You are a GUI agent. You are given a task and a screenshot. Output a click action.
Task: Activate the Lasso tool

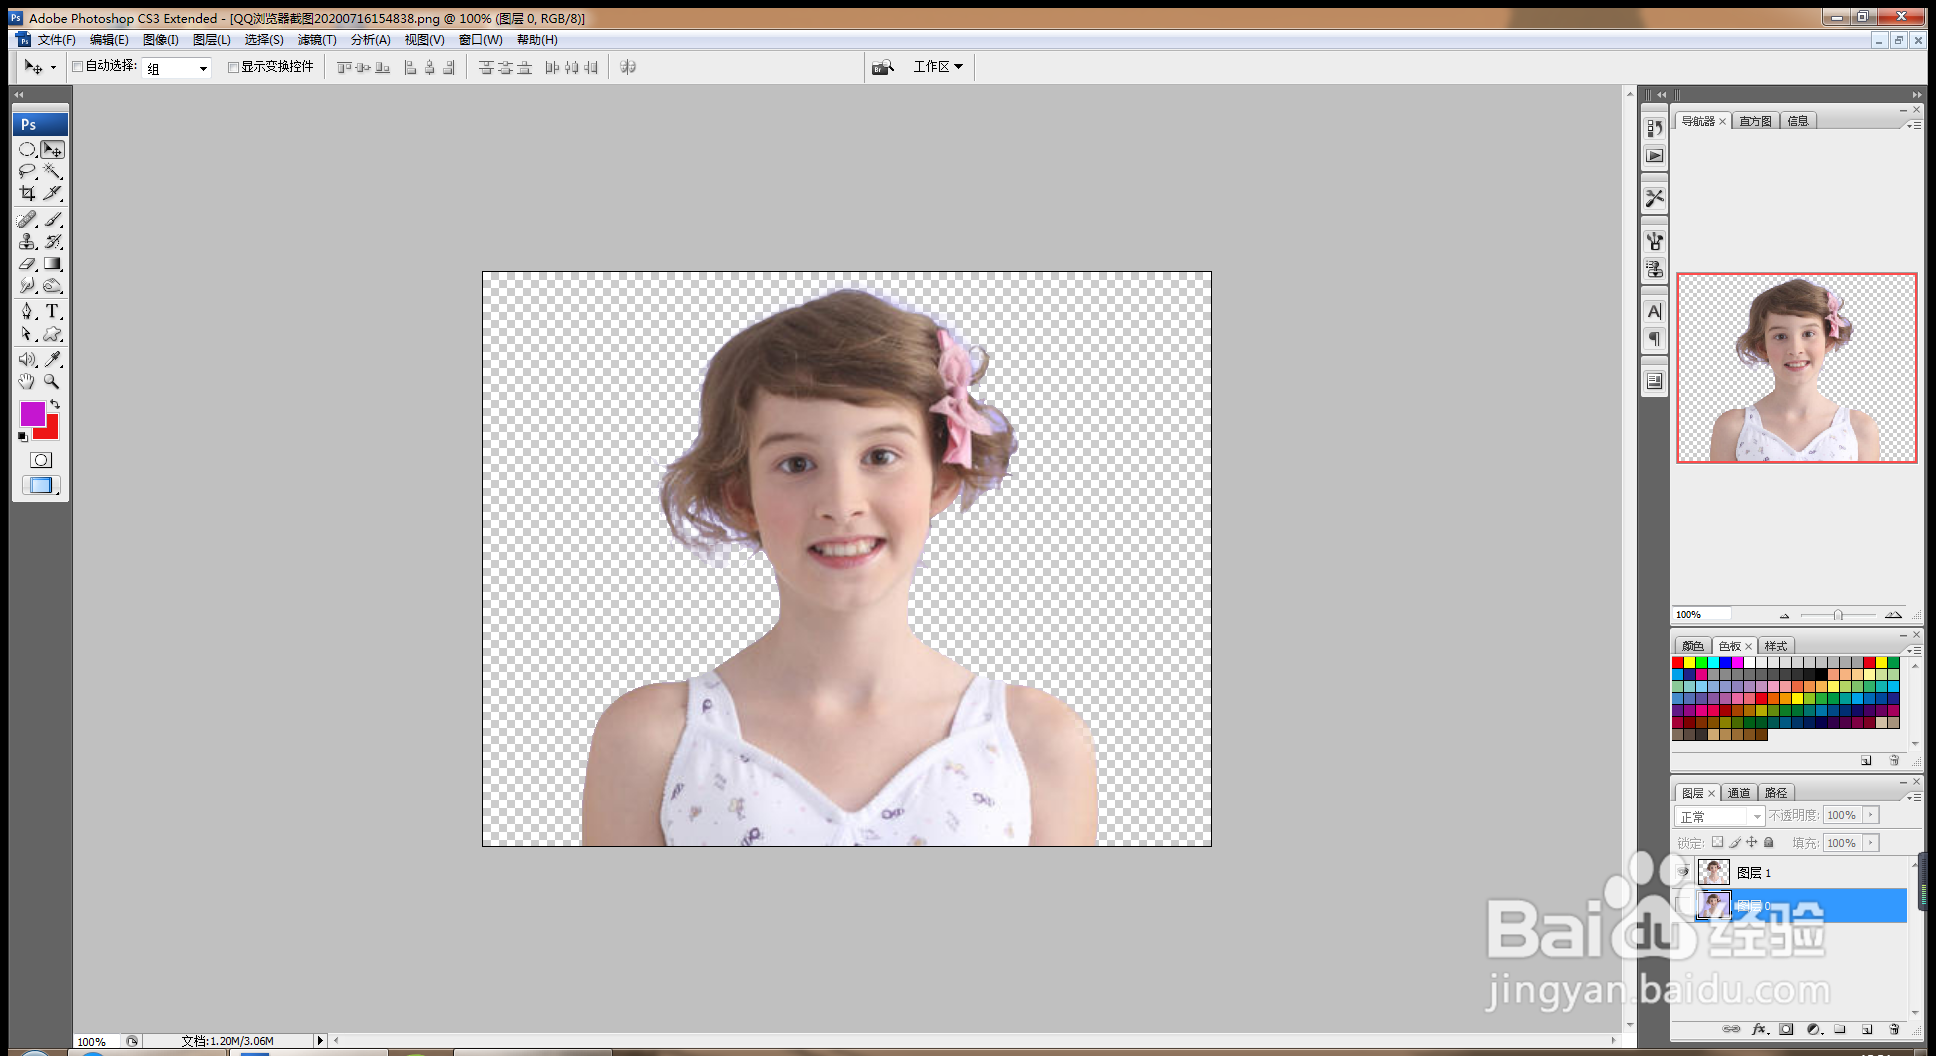point(27,172)
